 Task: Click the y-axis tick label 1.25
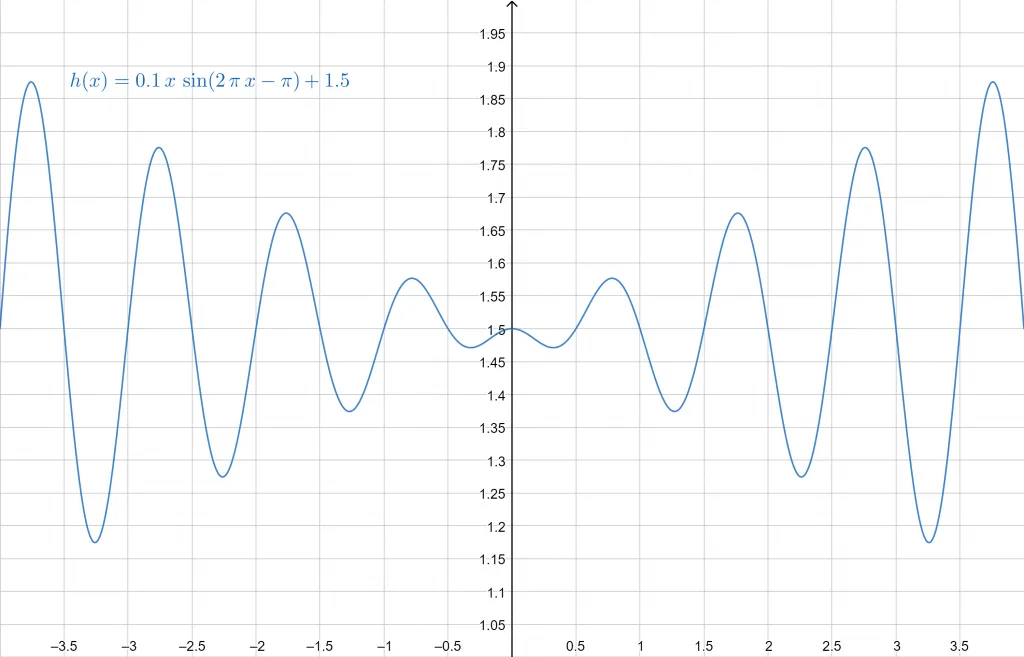[491, 494]
